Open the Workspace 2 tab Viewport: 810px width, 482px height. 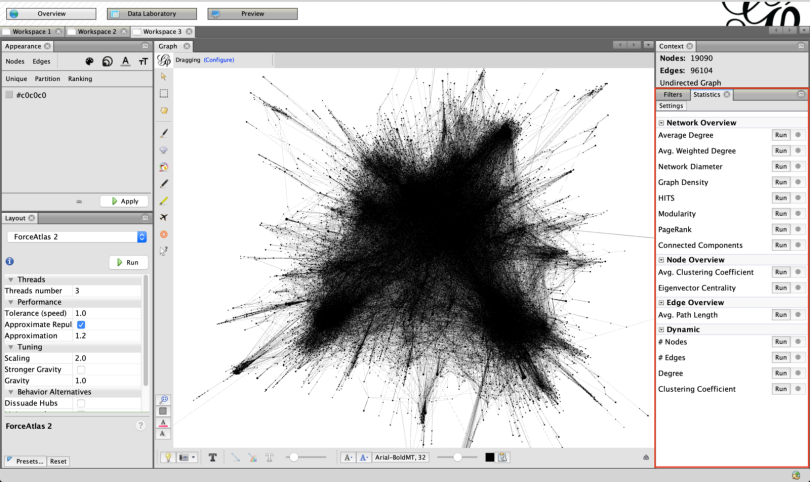pyautogui.click(x=96, y=32)
